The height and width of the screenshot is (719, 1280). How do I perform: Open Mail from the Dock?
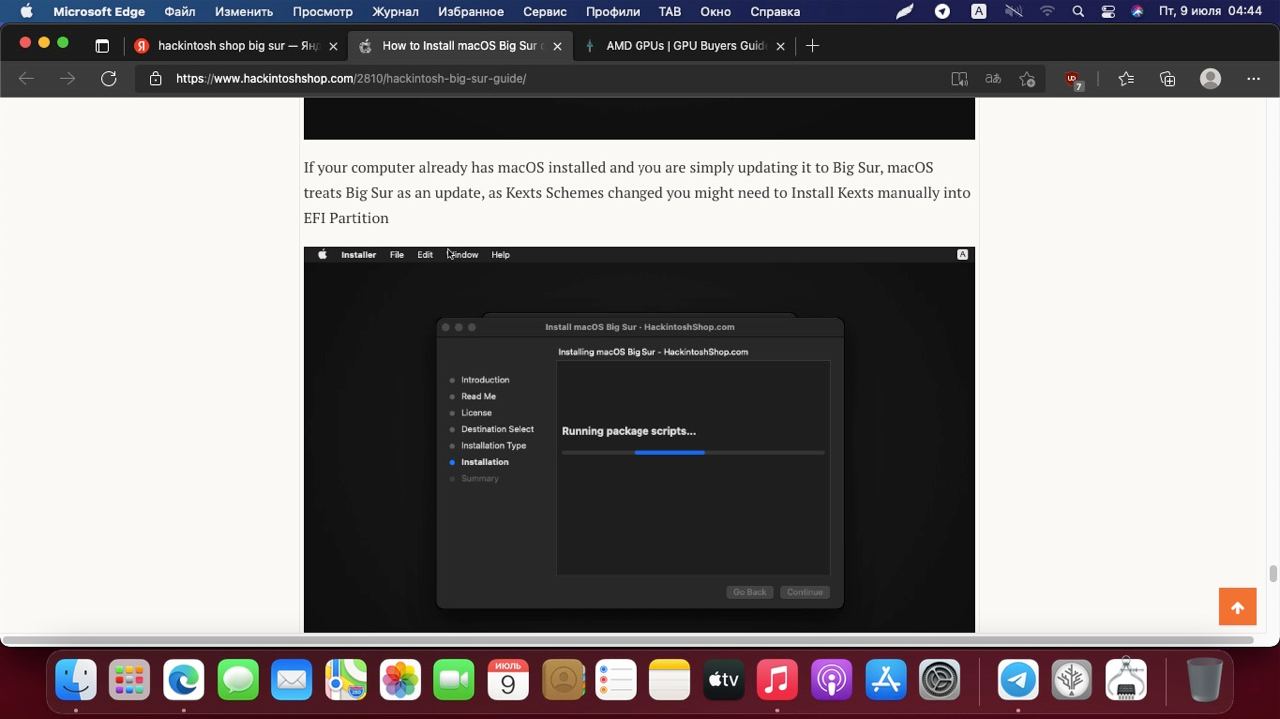tap(292, 680)
